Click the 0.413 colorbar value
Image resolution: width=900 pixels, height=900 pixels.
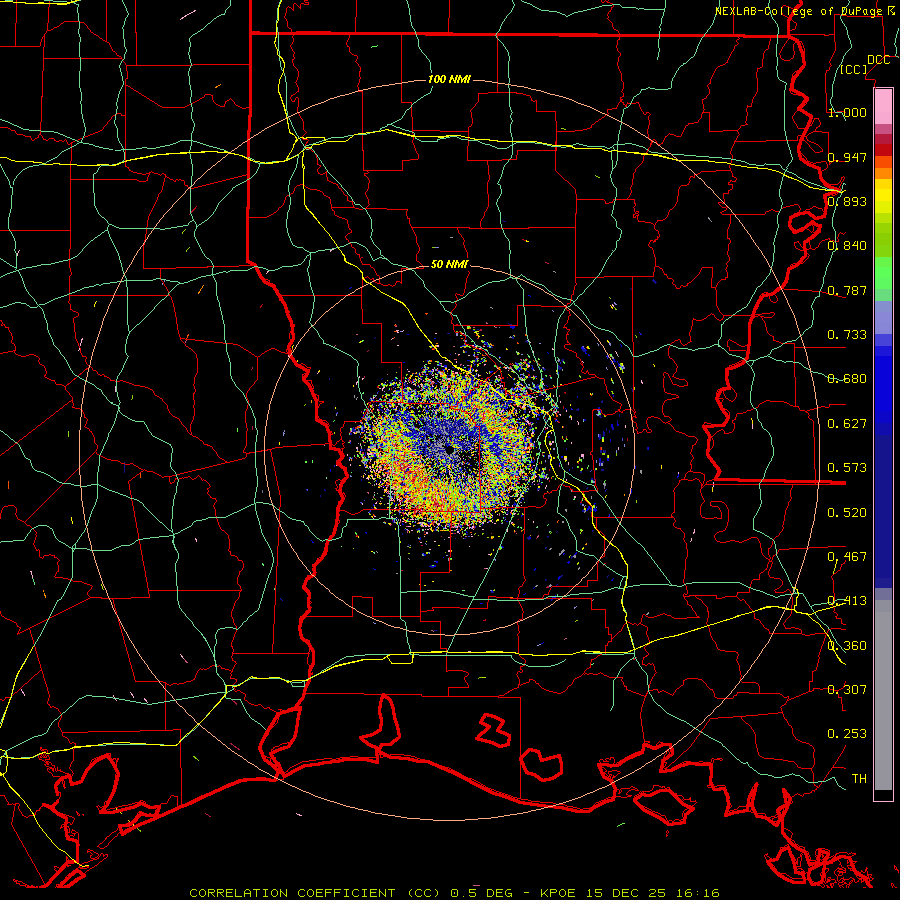click(847, 601)
